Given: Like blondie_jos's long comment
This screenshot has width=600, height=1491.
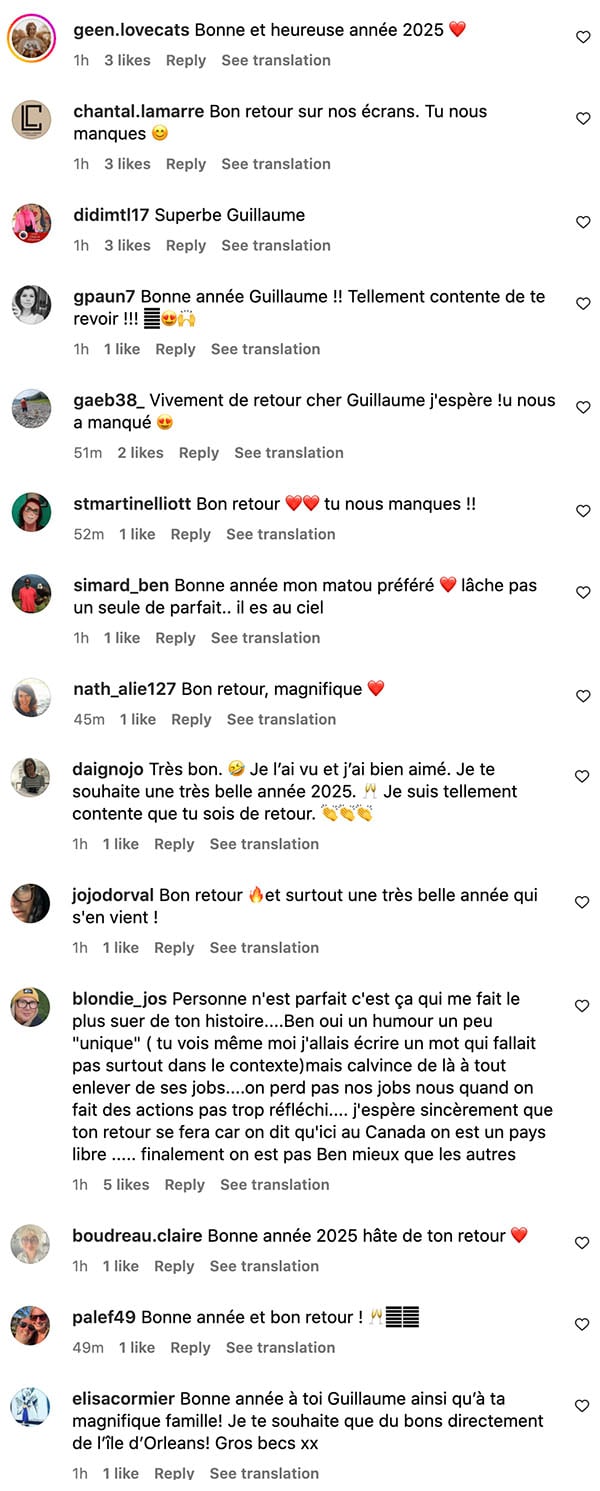Looking at the screenshot, I should point(583,1006).
